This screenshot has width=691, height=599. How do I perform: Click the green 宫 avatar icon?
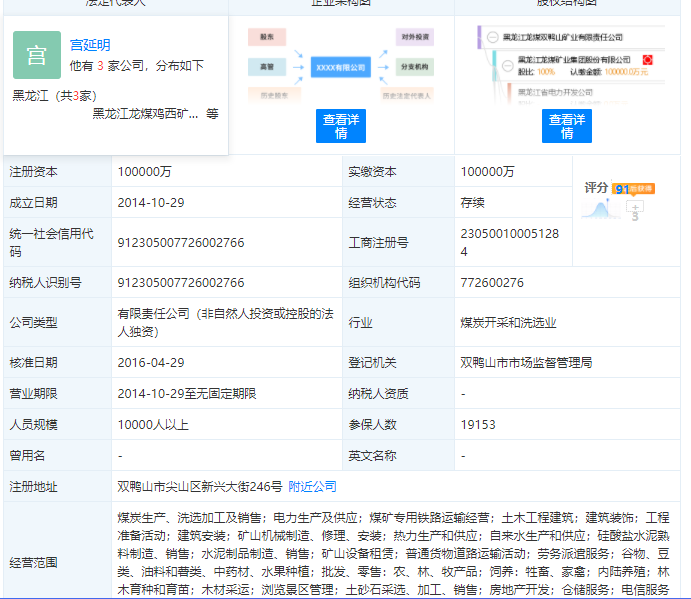37,55
